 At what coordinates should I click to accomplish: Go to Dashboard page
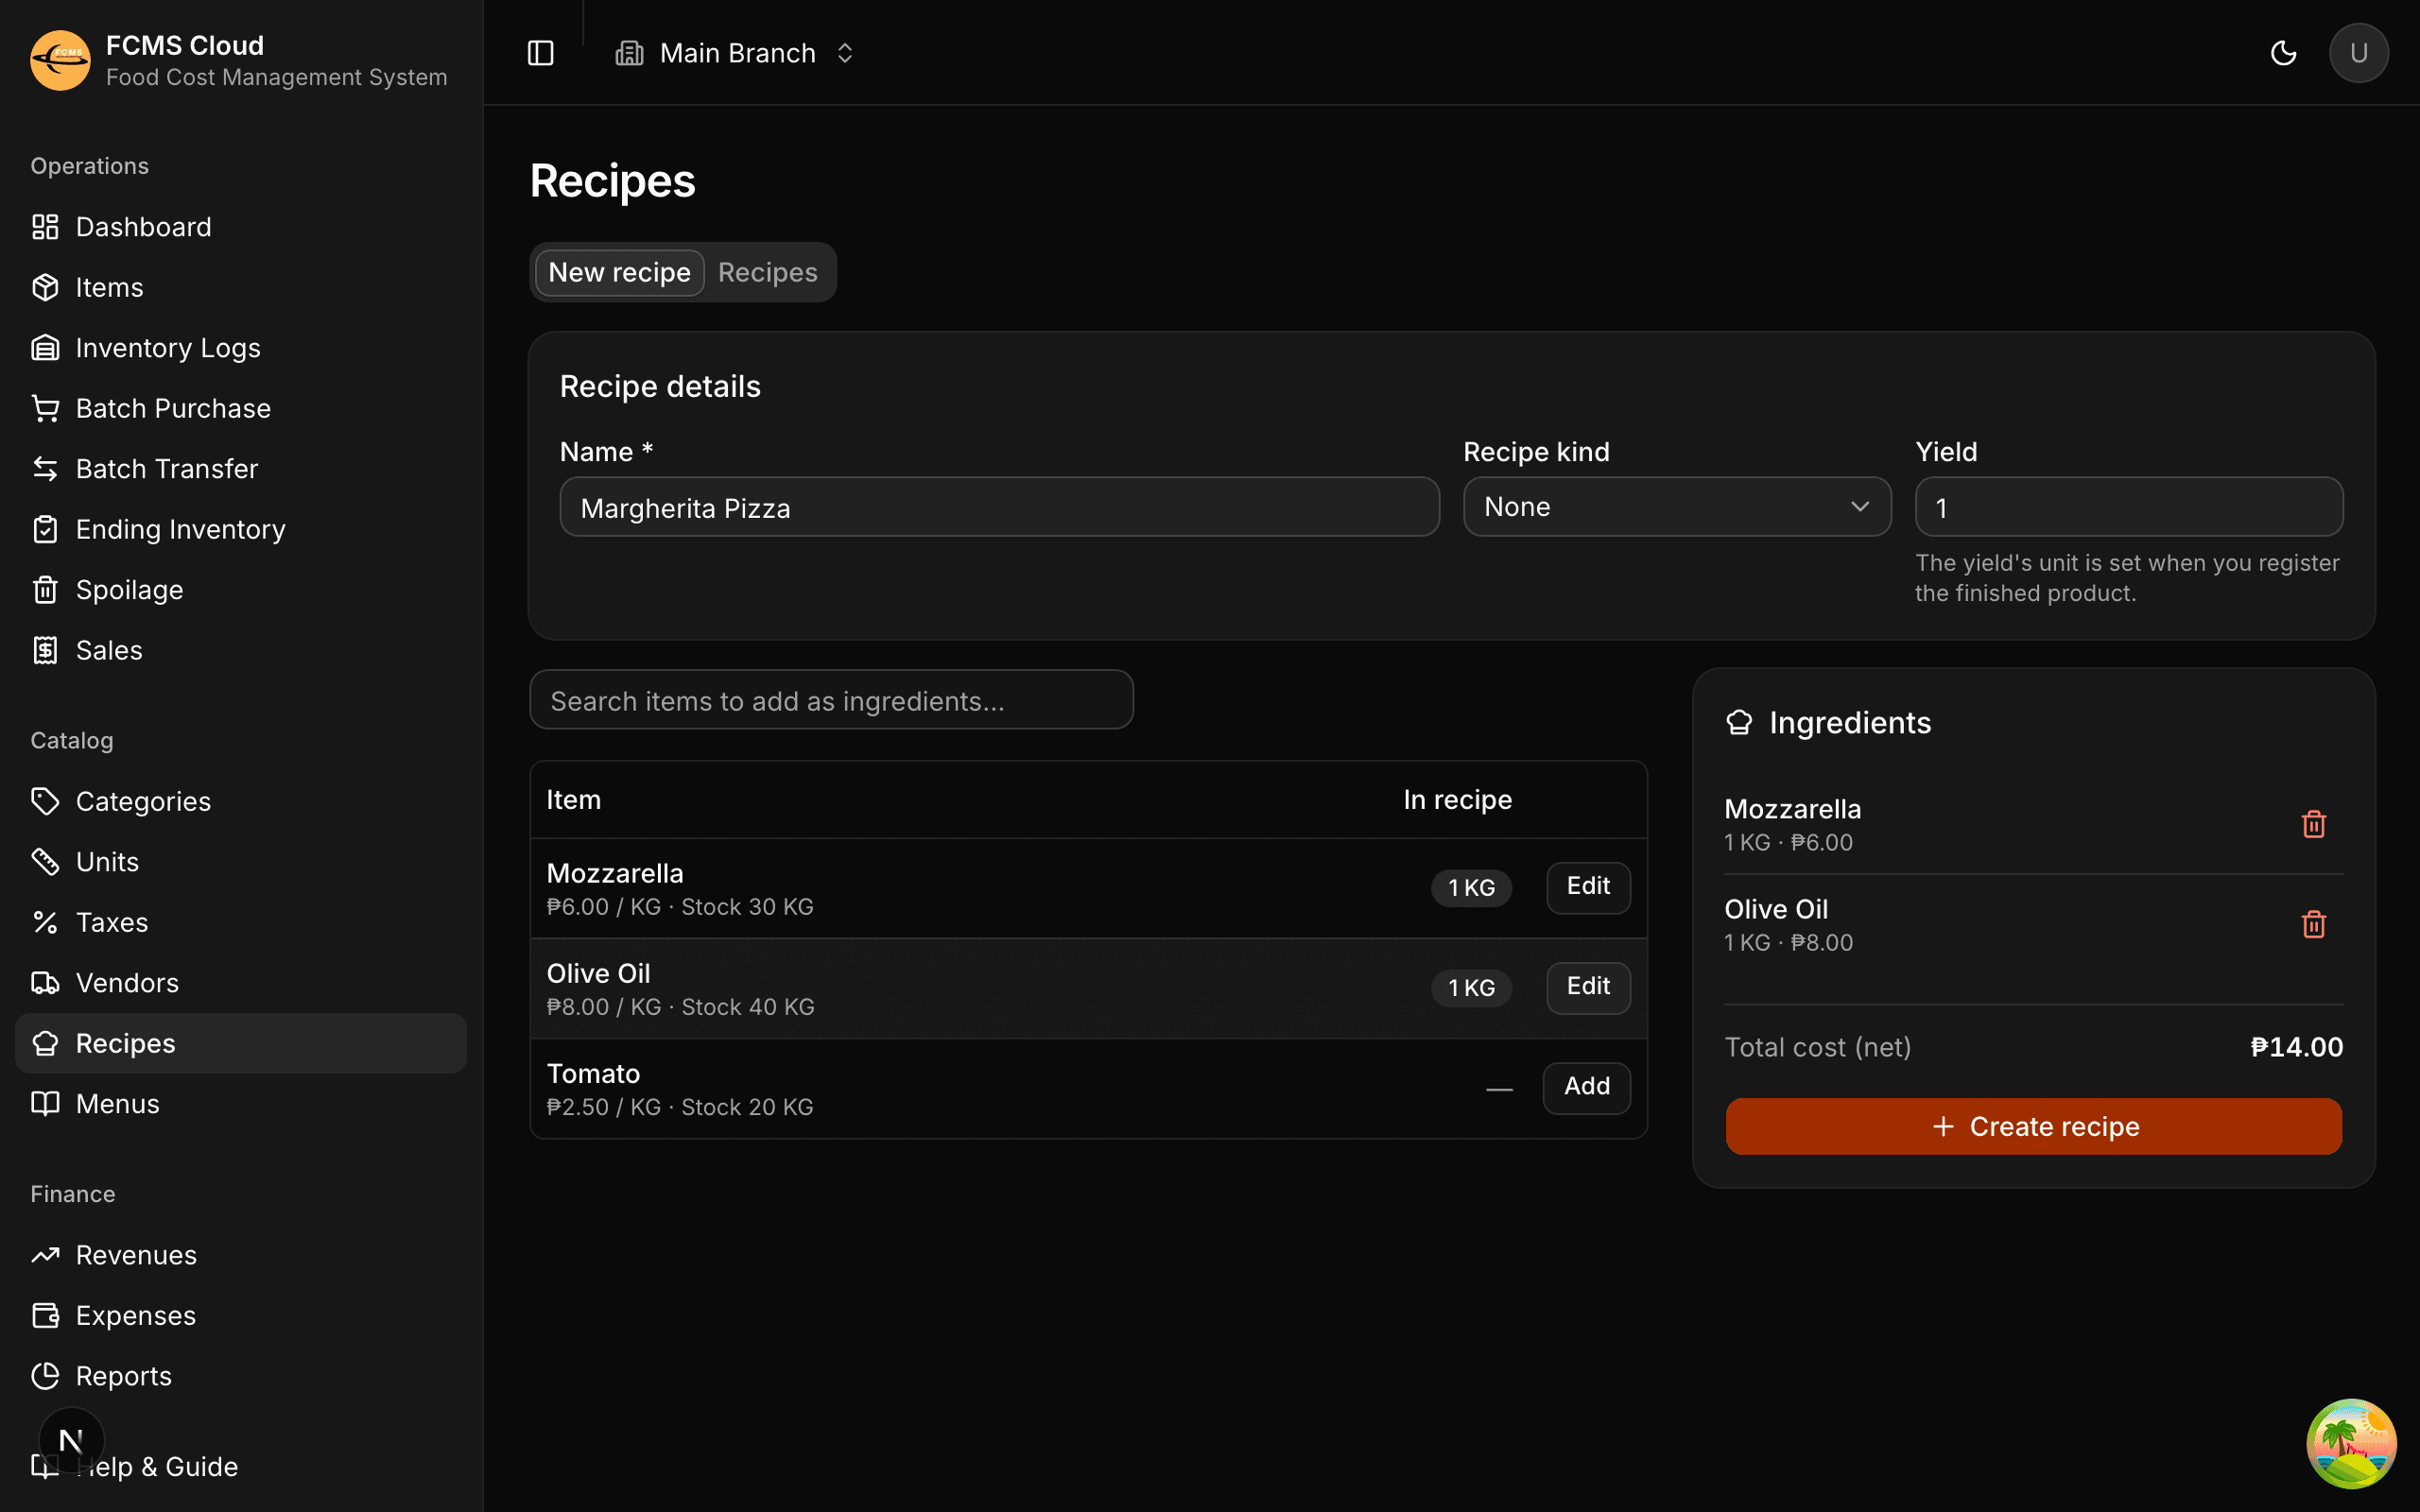(x=240, y=227)
